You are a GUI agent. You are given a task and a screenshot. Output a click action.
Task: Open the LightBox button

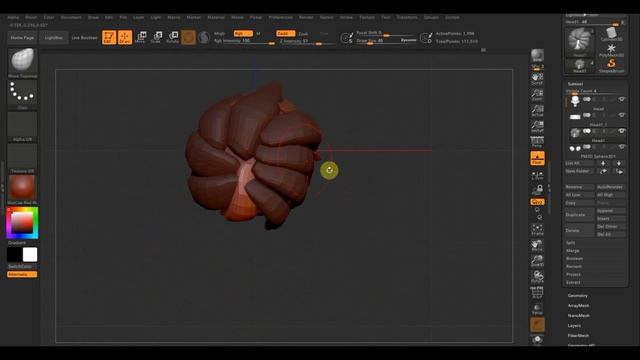[53, 38]
